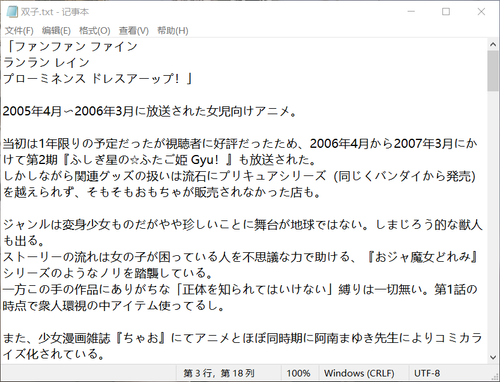Click the line starting 時点で衆人環視の中
Screen dimensions: 500x382
point(114,306)
